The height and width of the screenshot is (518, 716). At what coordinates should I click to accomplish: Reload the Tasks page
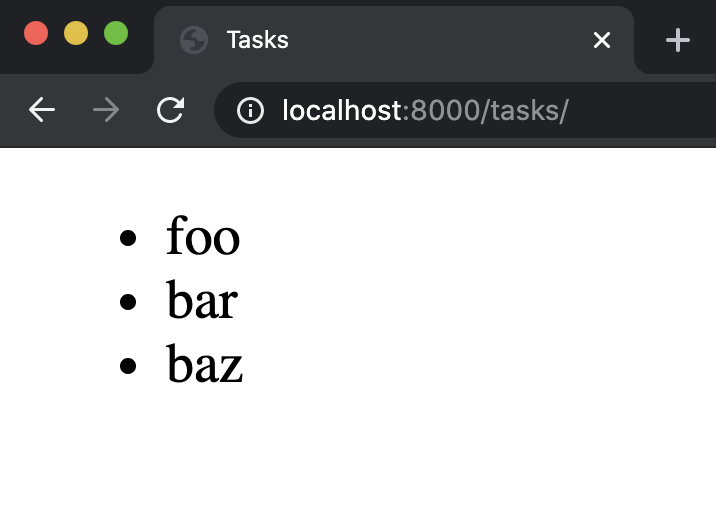point(171,110)
